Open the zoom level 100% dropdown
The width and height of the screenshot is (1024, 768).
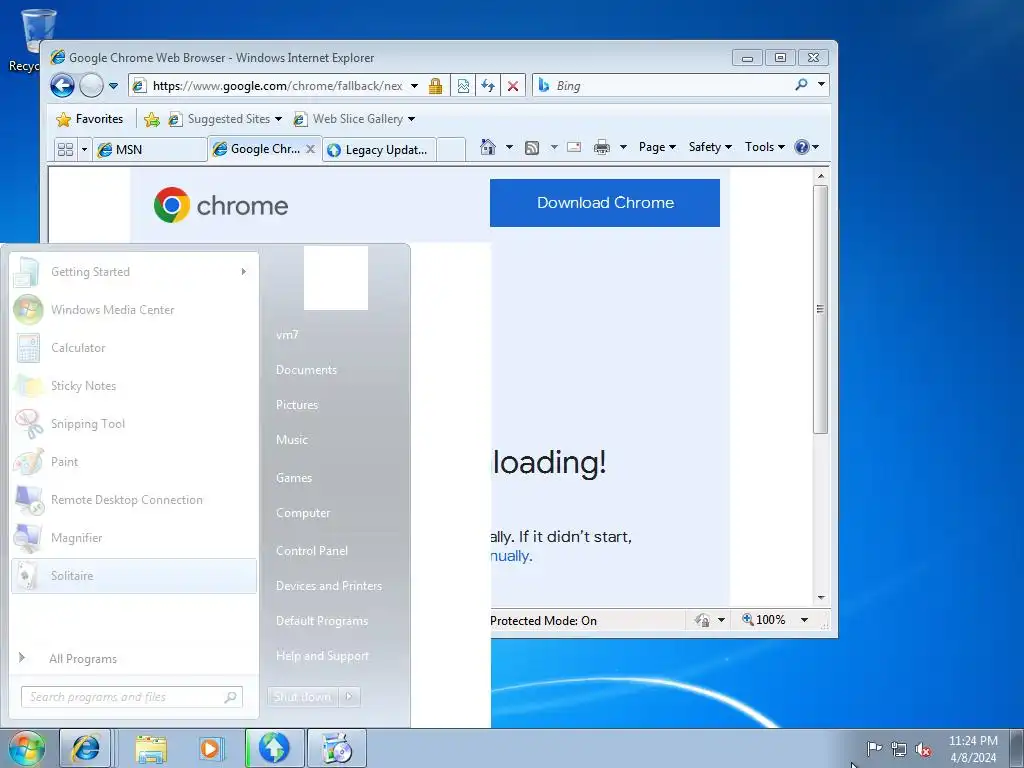coord(805,620)
